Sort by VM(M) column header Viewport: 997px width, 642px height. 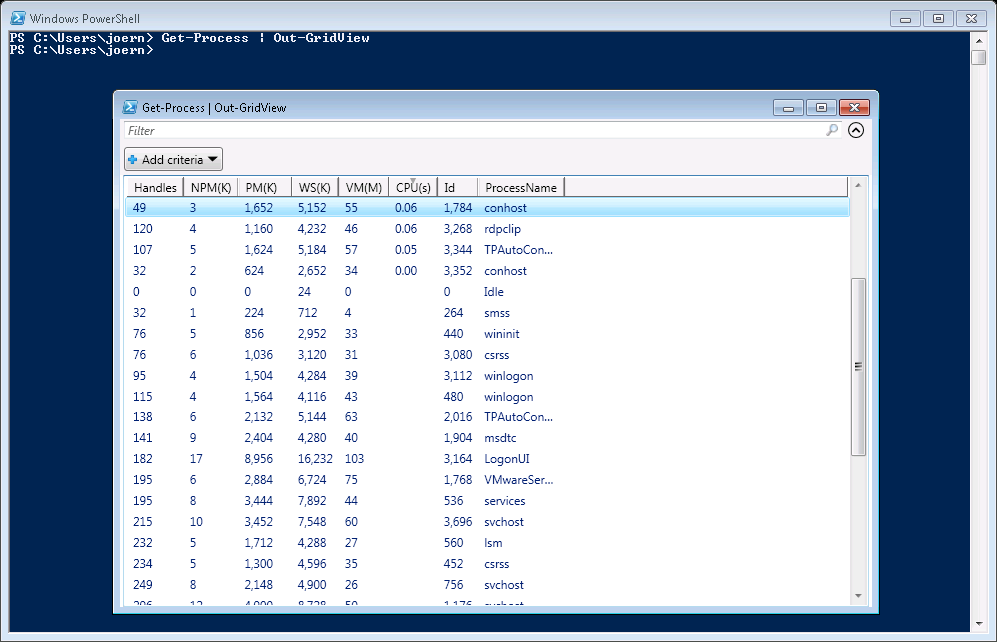(363, 188)
